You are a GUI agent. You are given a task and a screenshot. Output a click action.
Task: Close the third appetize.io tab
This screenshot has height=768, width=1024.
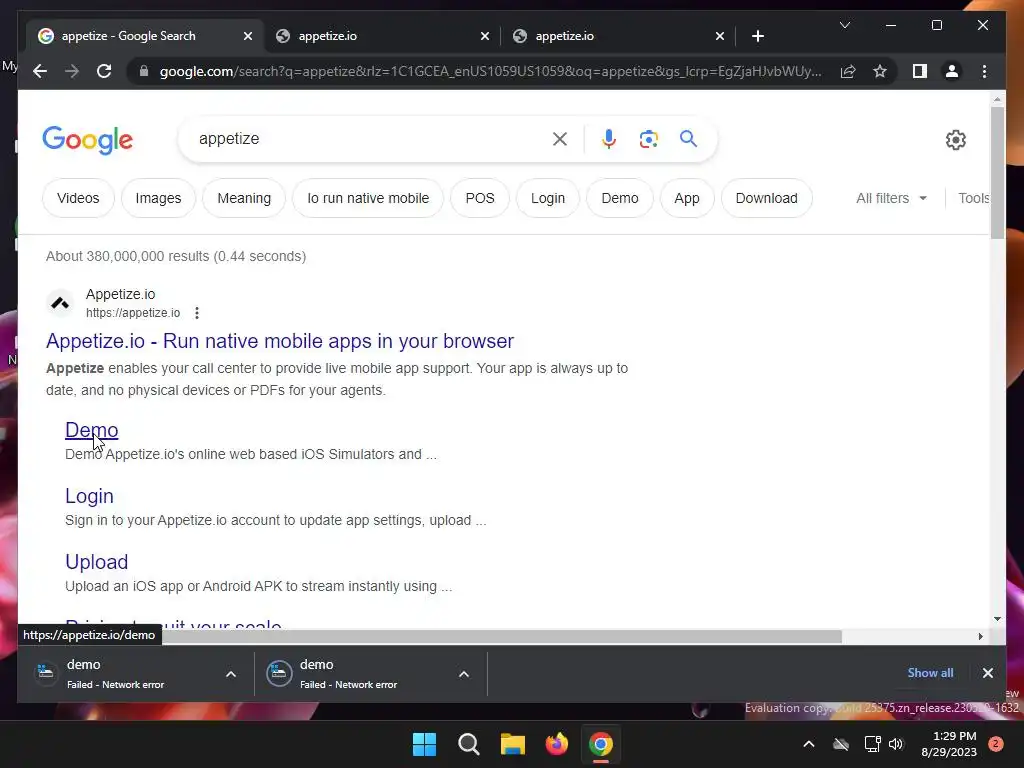click(720, 36)
